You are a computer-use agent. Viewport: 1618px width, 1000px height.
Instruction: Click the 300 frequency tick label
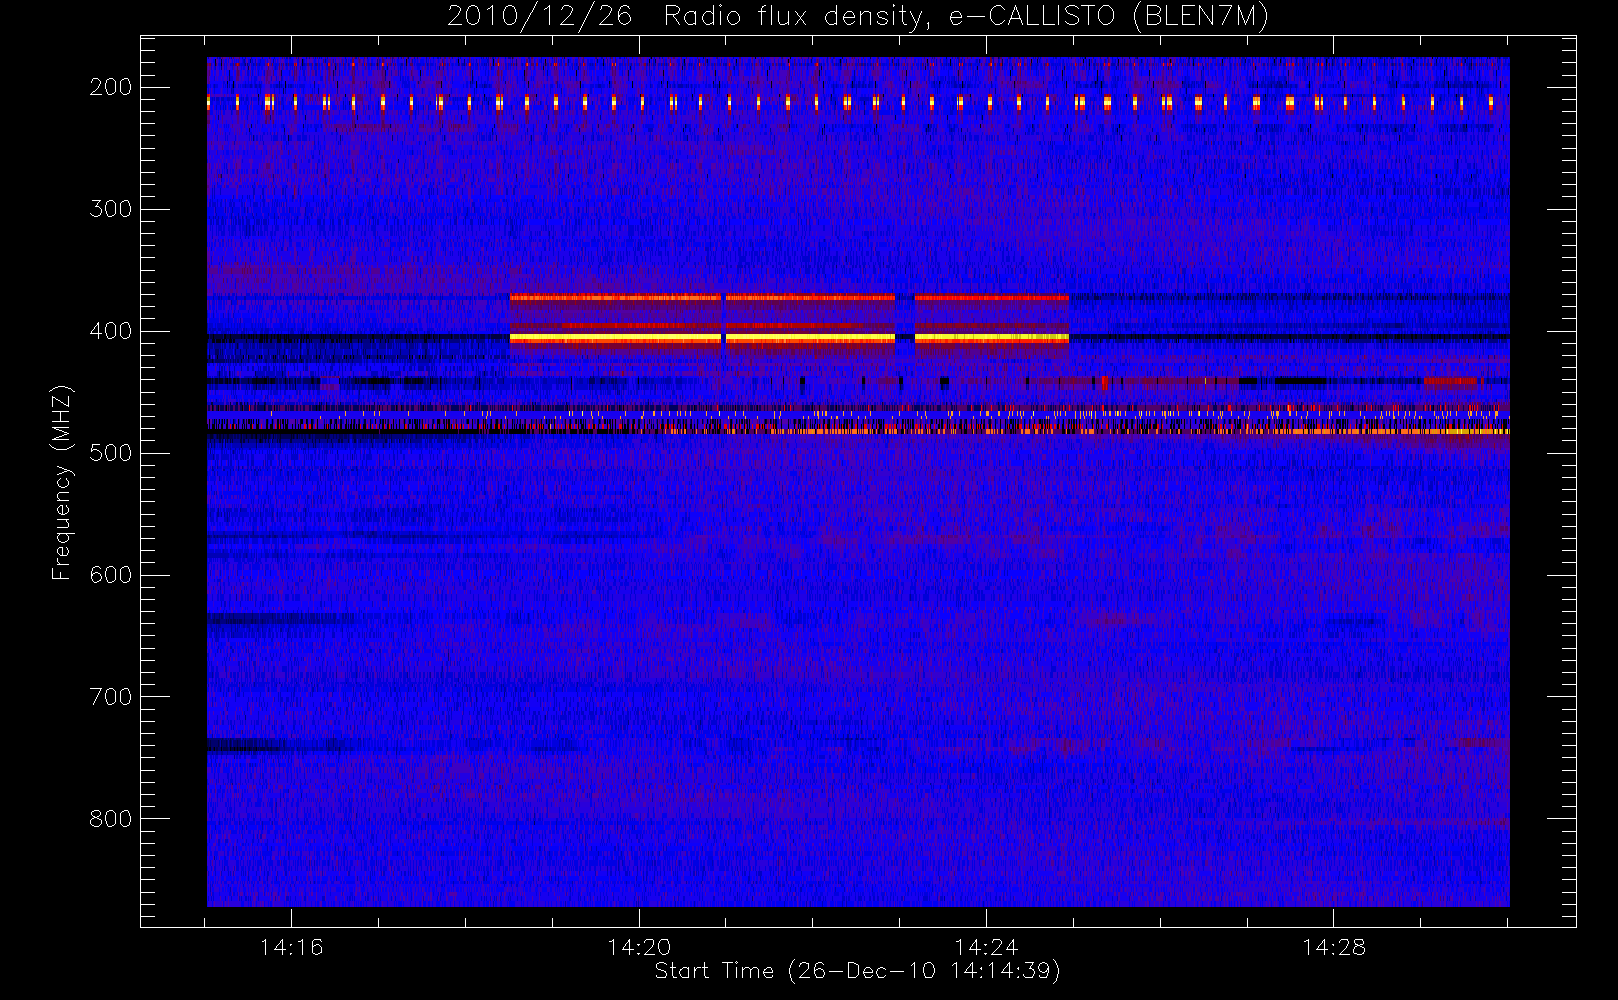(x=111, y=209)
